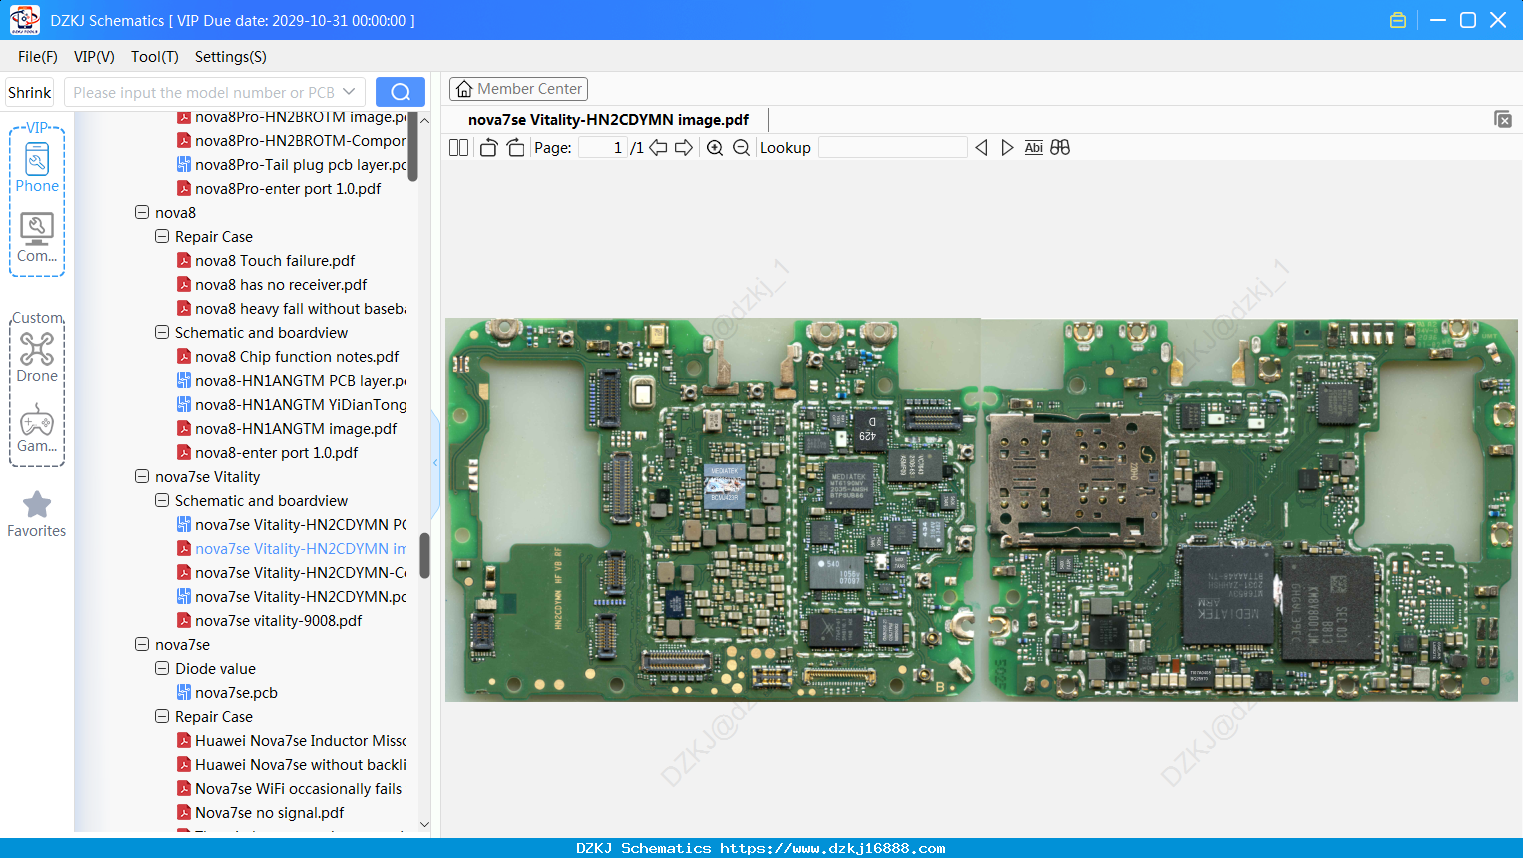Zoom in on the PDF
The image size is (1523, 858).
[715, 148]
